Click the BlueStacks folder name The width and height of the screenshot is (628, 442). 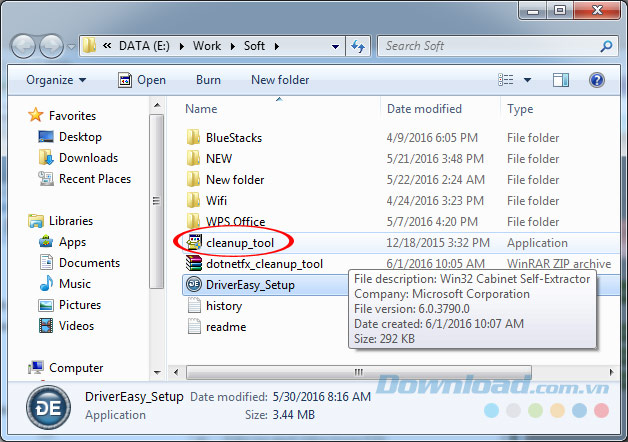pyautogui.click(x=234, y=138)
